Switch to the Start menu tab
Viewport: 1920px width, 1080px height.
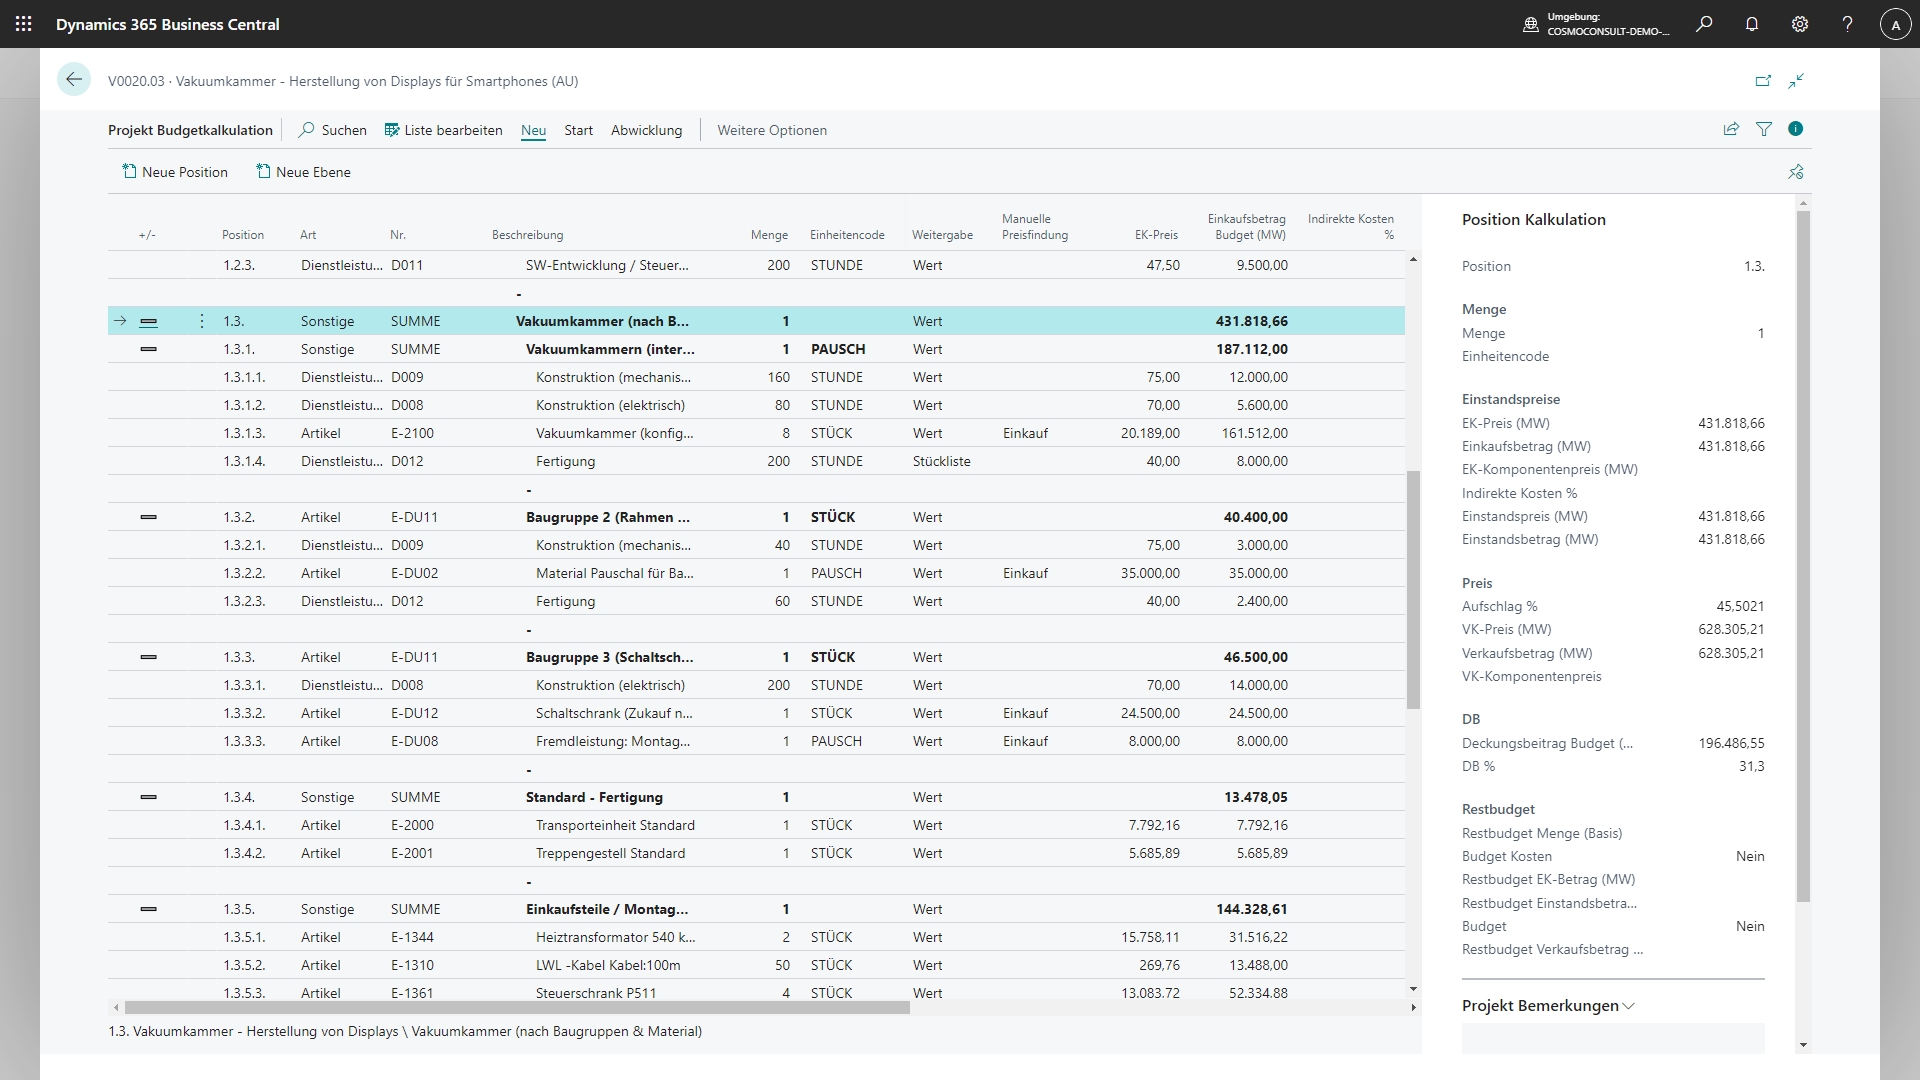pos(578,130)
